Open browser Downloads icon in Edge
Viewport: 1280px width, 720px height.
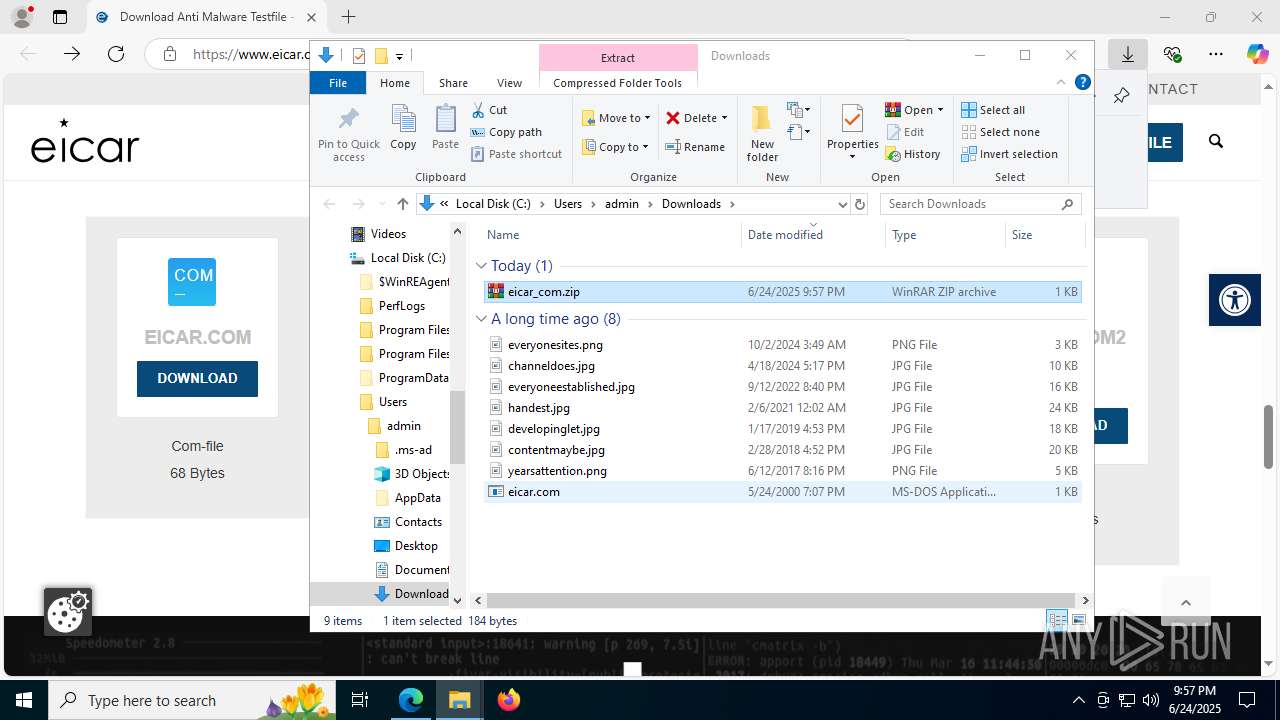point(1128,55)
